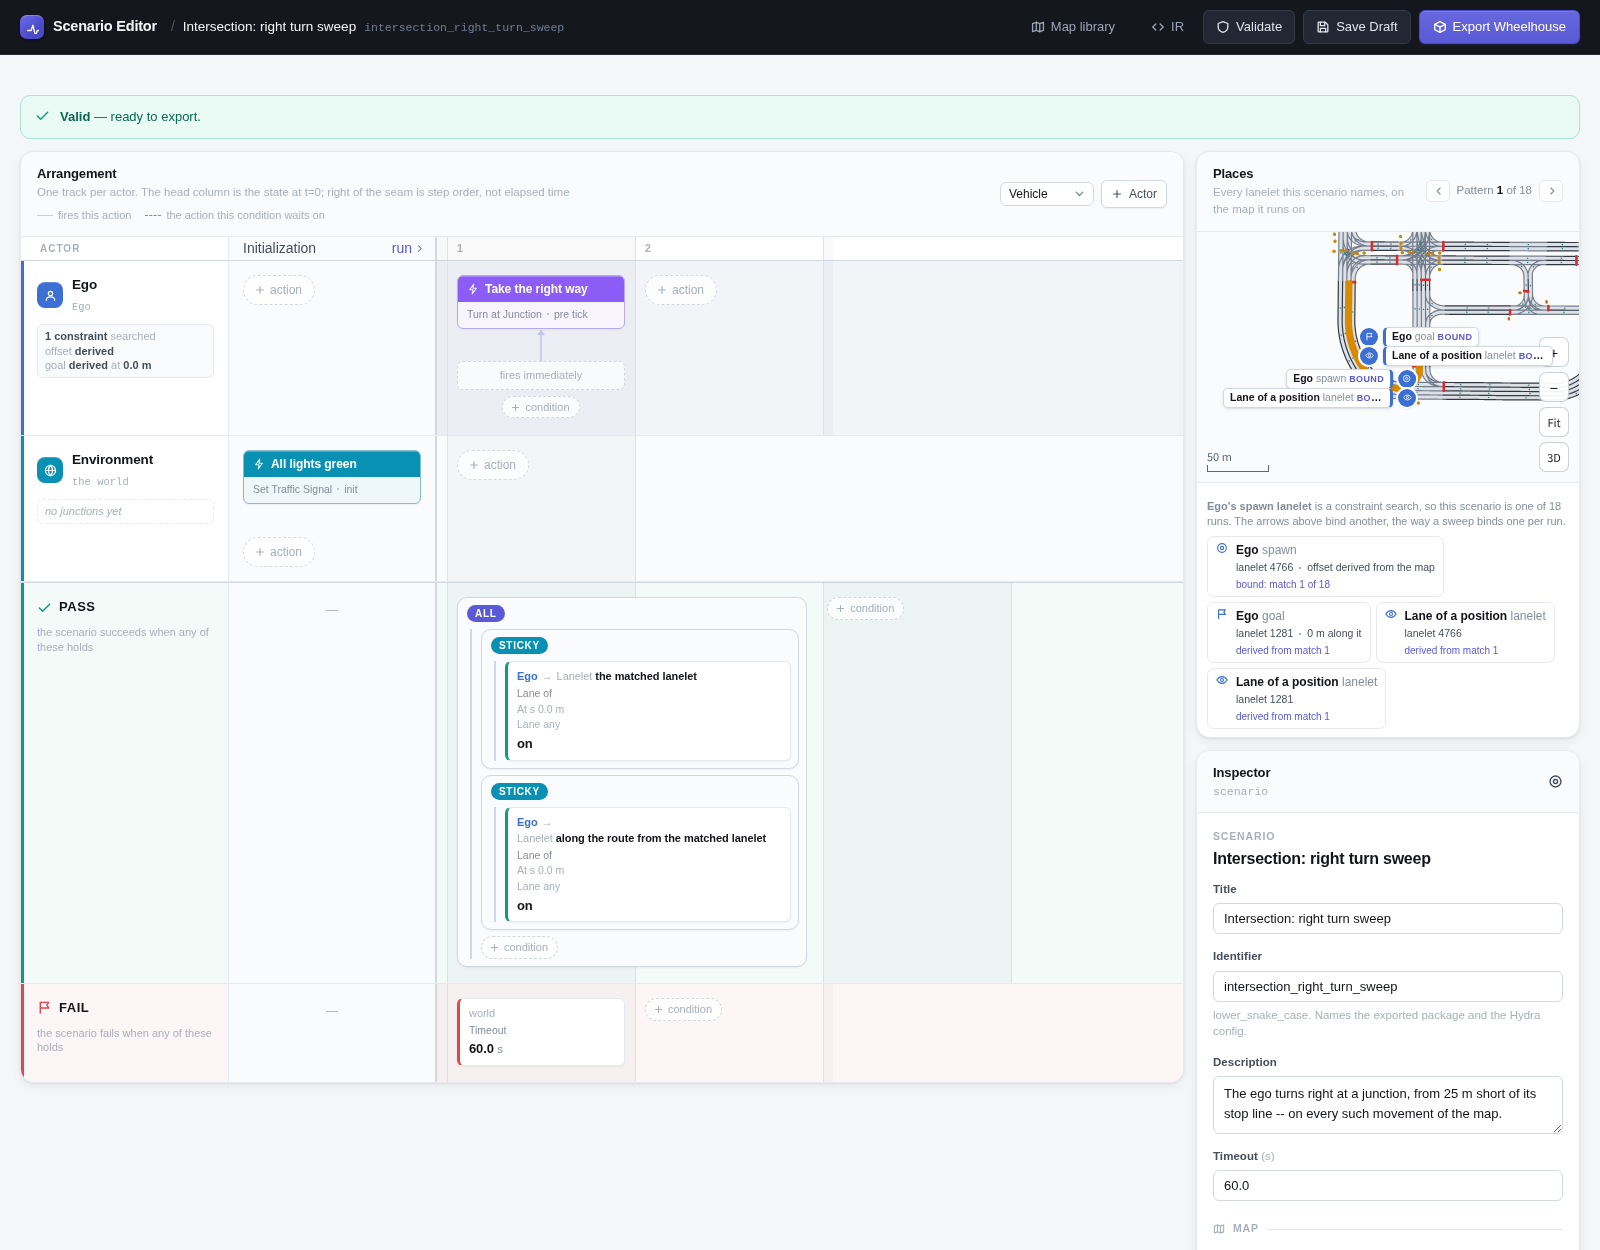Fit the map to view
Screen dimensions: 1600x1250
(x=1554, y=423)
